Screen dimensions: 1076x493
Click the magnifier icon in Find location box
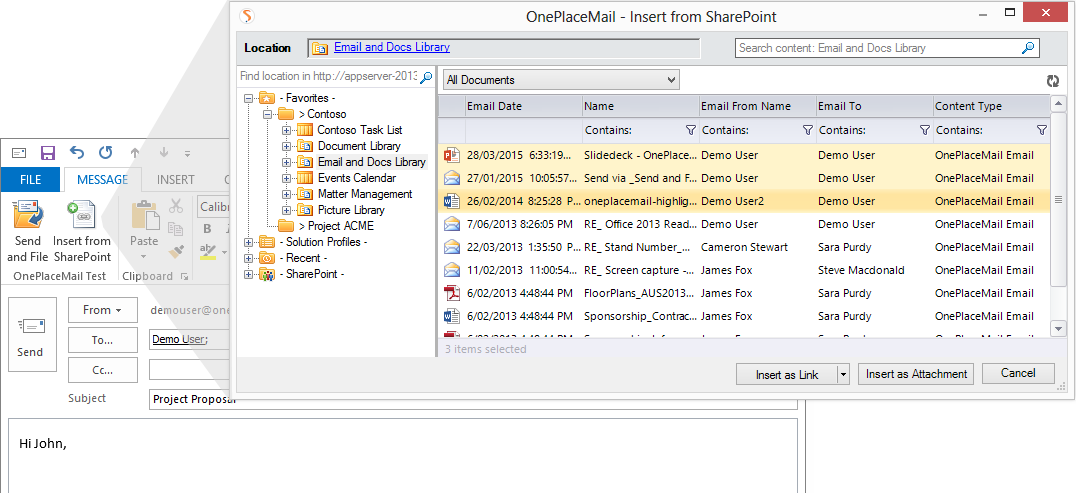426,77
